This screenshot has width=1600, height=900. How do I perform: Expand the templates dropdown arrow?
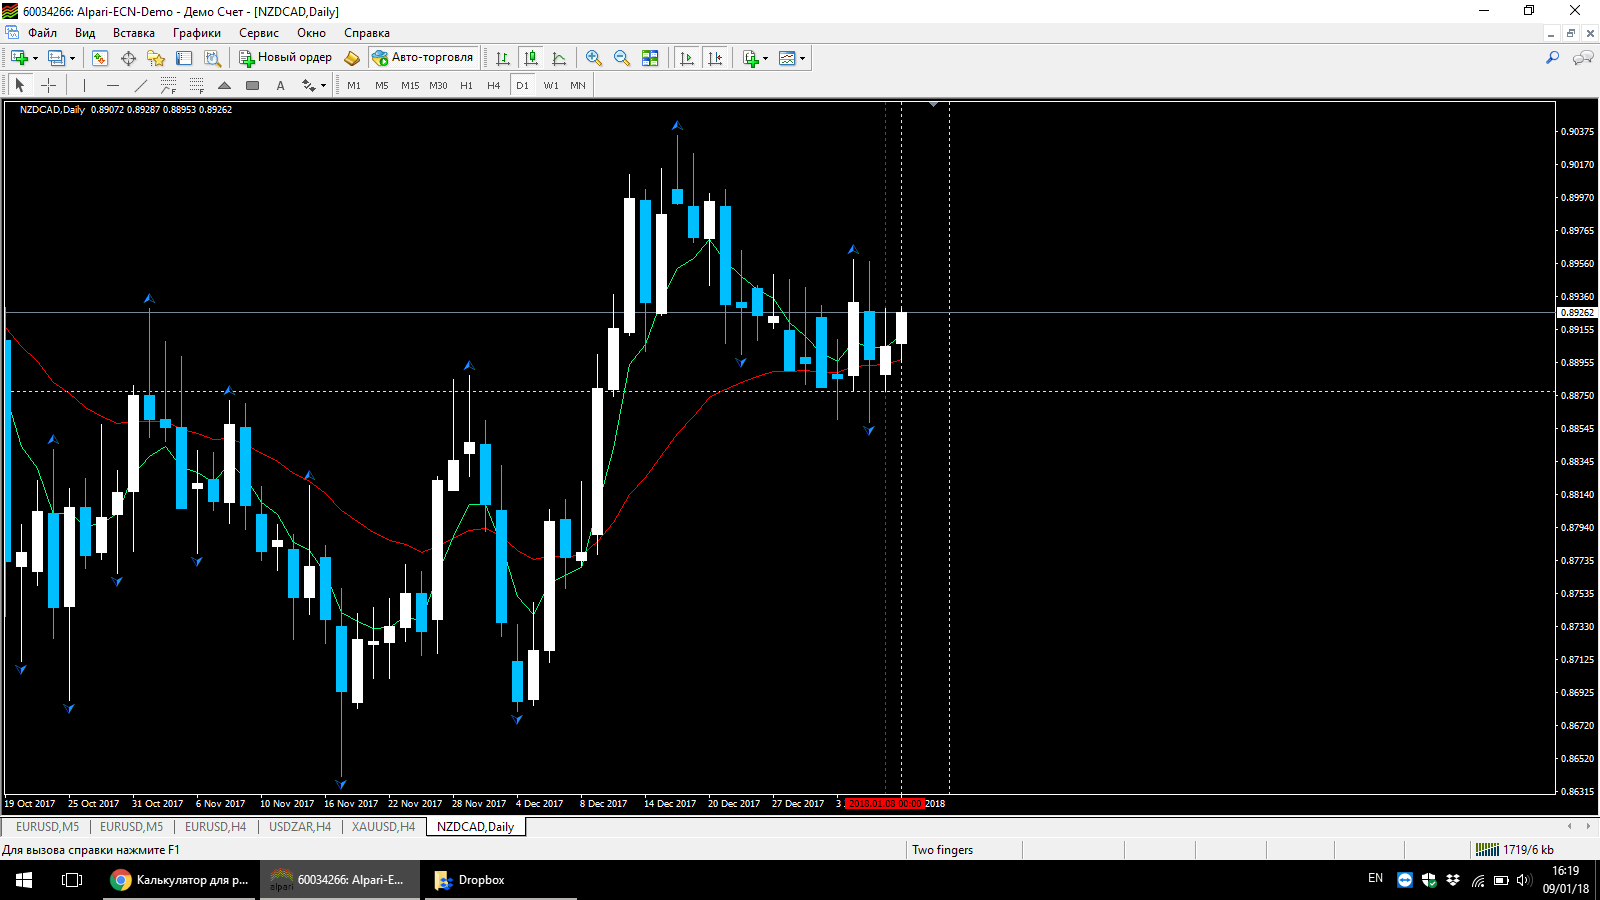[802, 58]
